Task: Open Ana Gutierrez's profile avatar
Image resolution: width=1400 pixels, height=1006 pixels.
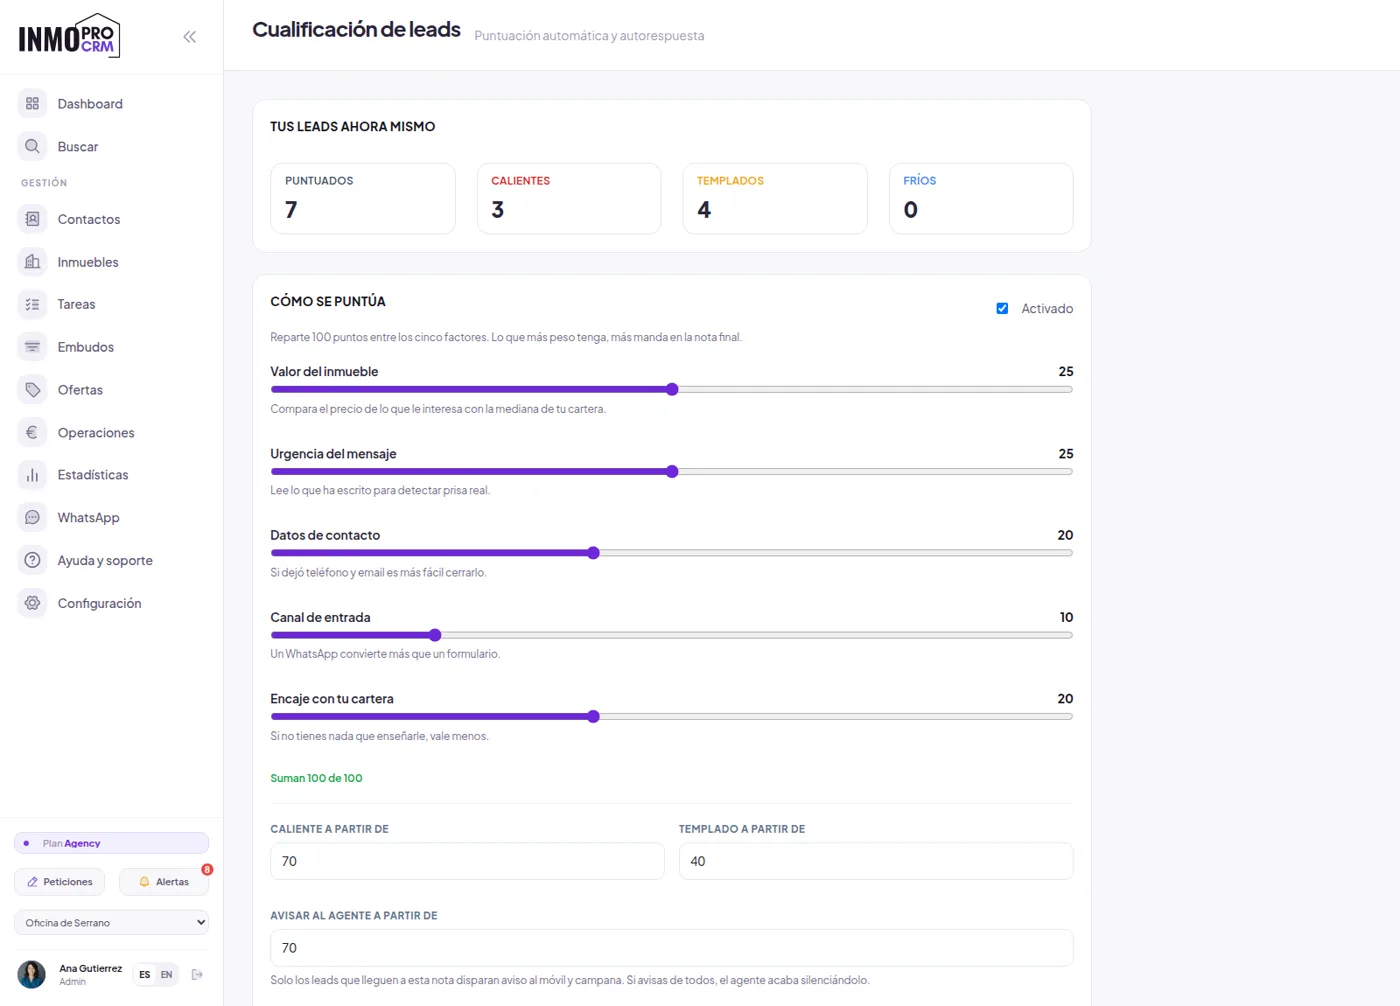Action: coord(32,974)
